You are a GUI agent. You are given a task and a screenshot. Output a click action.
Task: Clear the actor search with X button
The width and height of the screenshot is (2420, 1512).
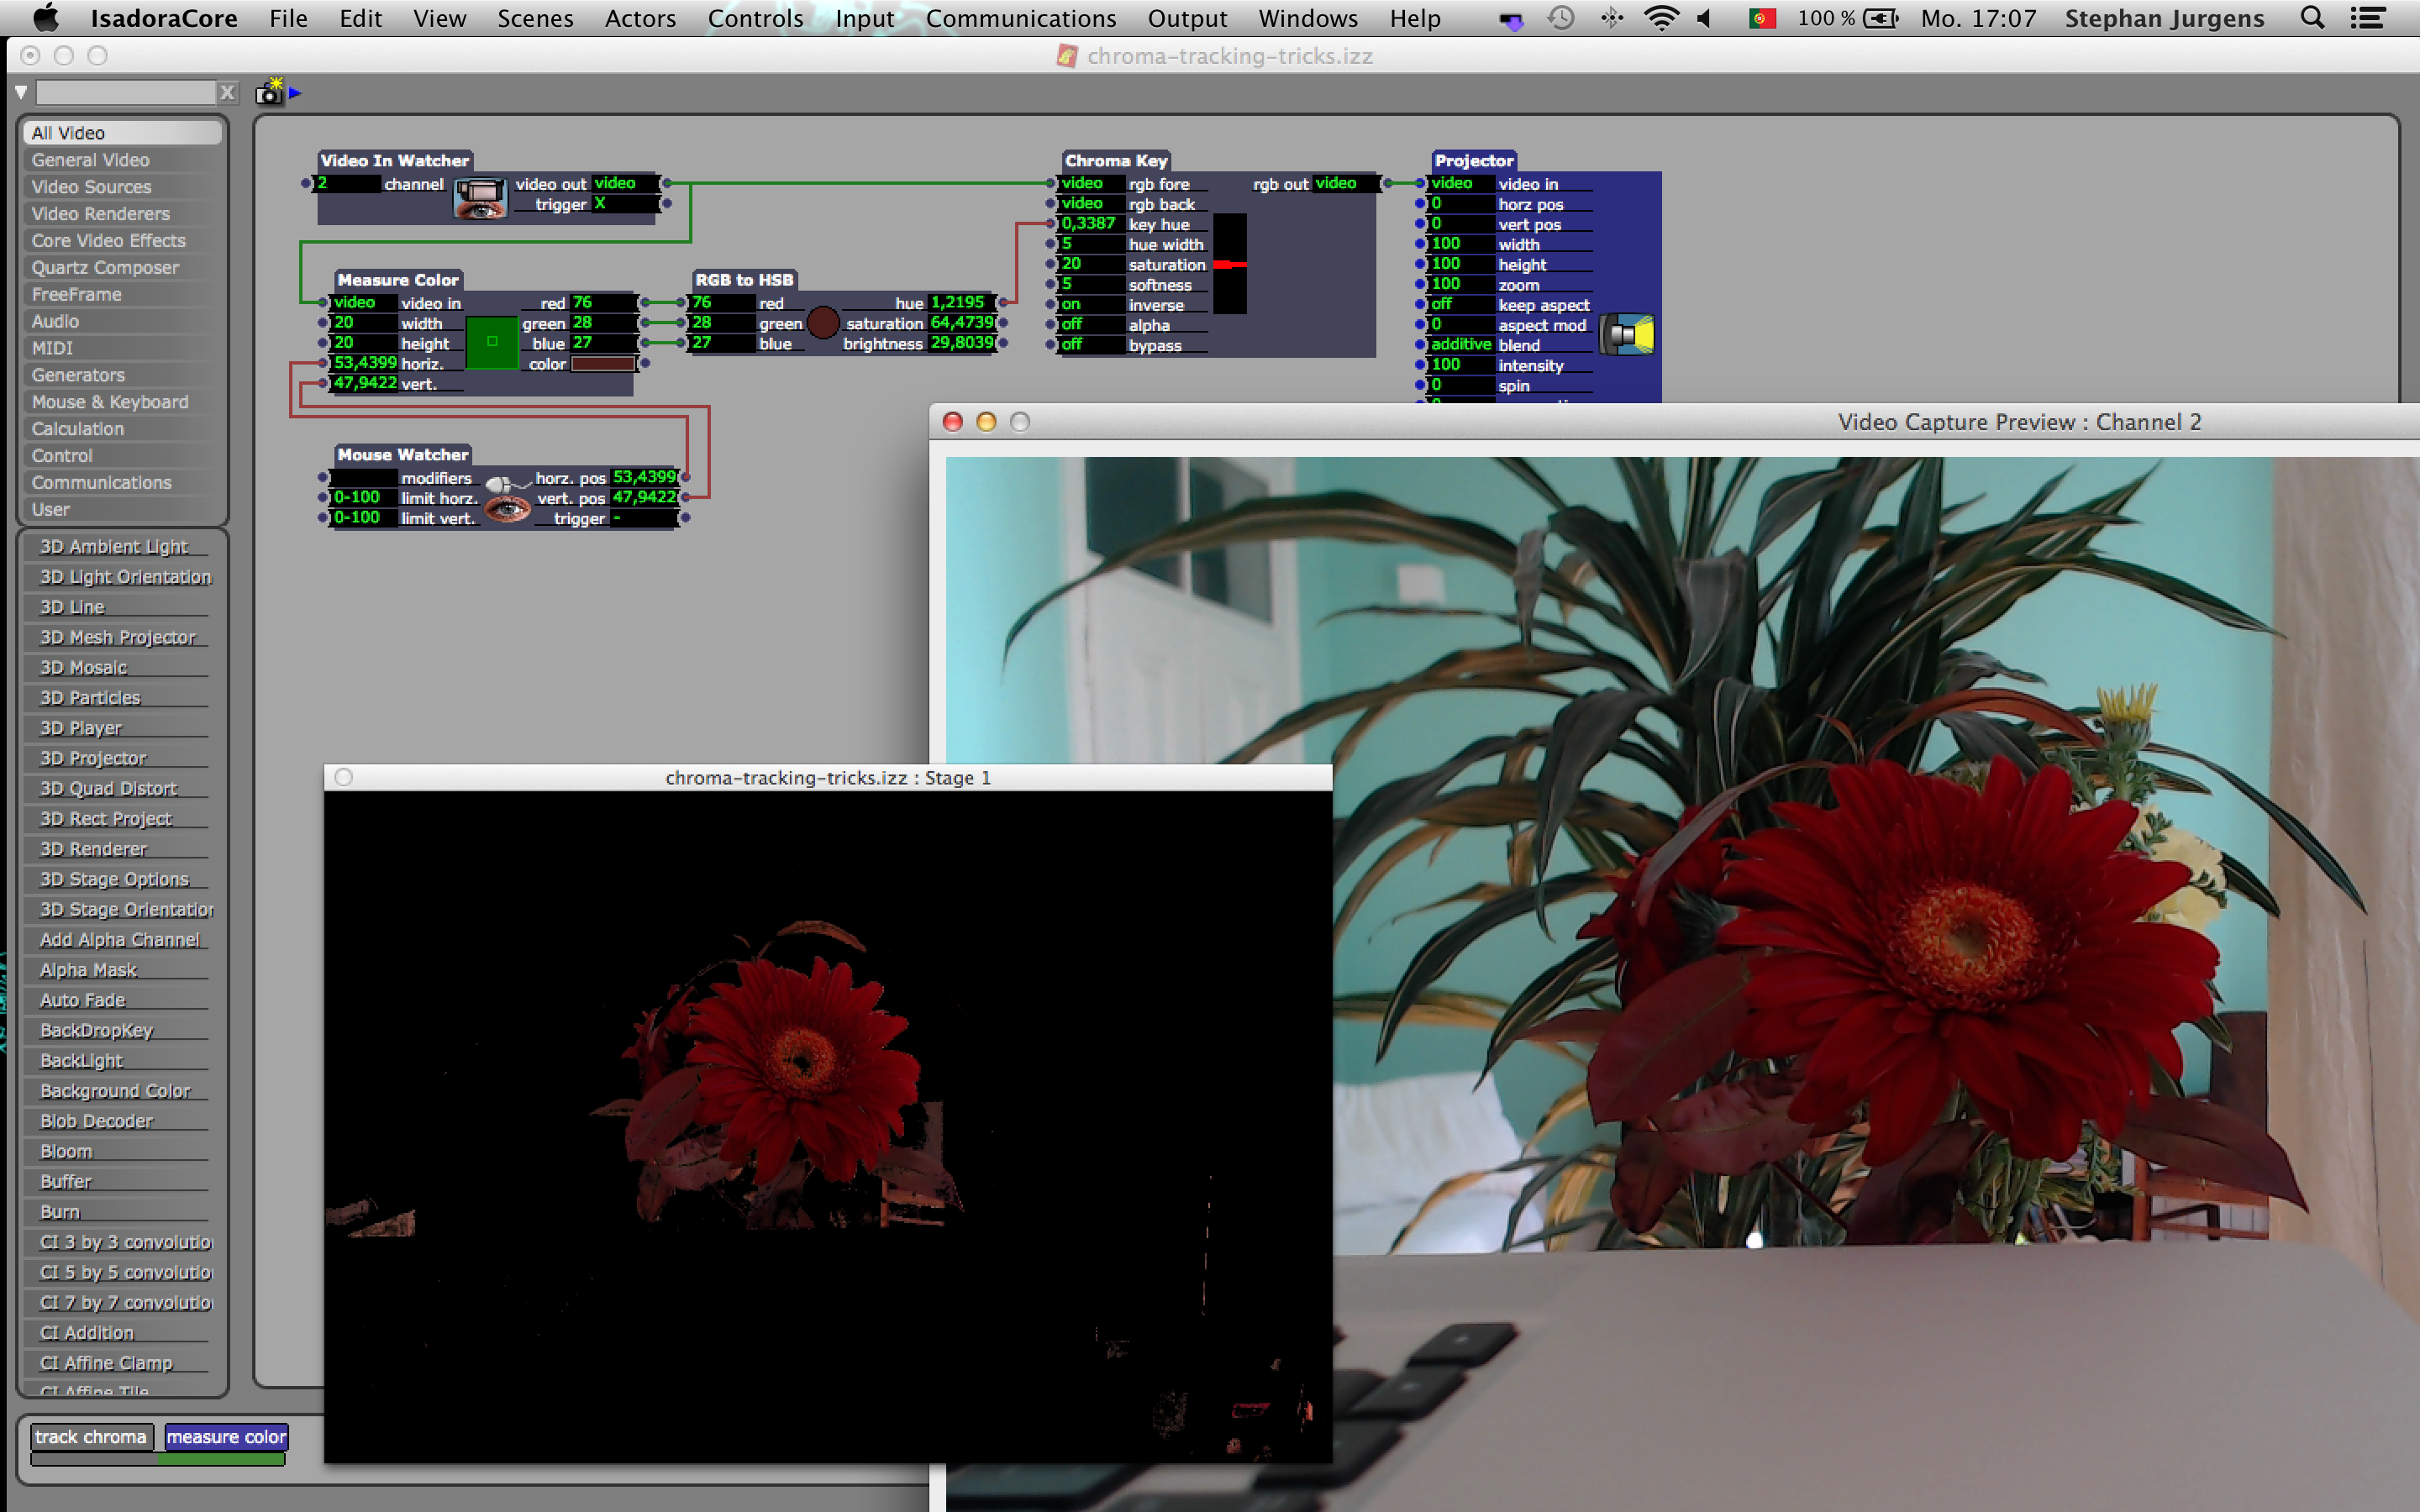[x=228, y=93]
